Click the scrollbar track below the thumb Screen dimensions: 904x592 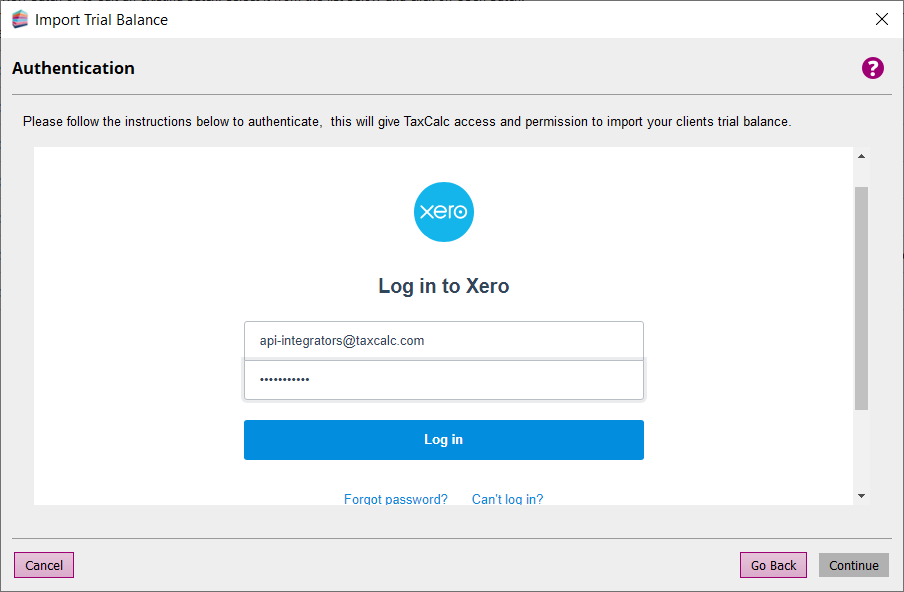pos(861,450)
